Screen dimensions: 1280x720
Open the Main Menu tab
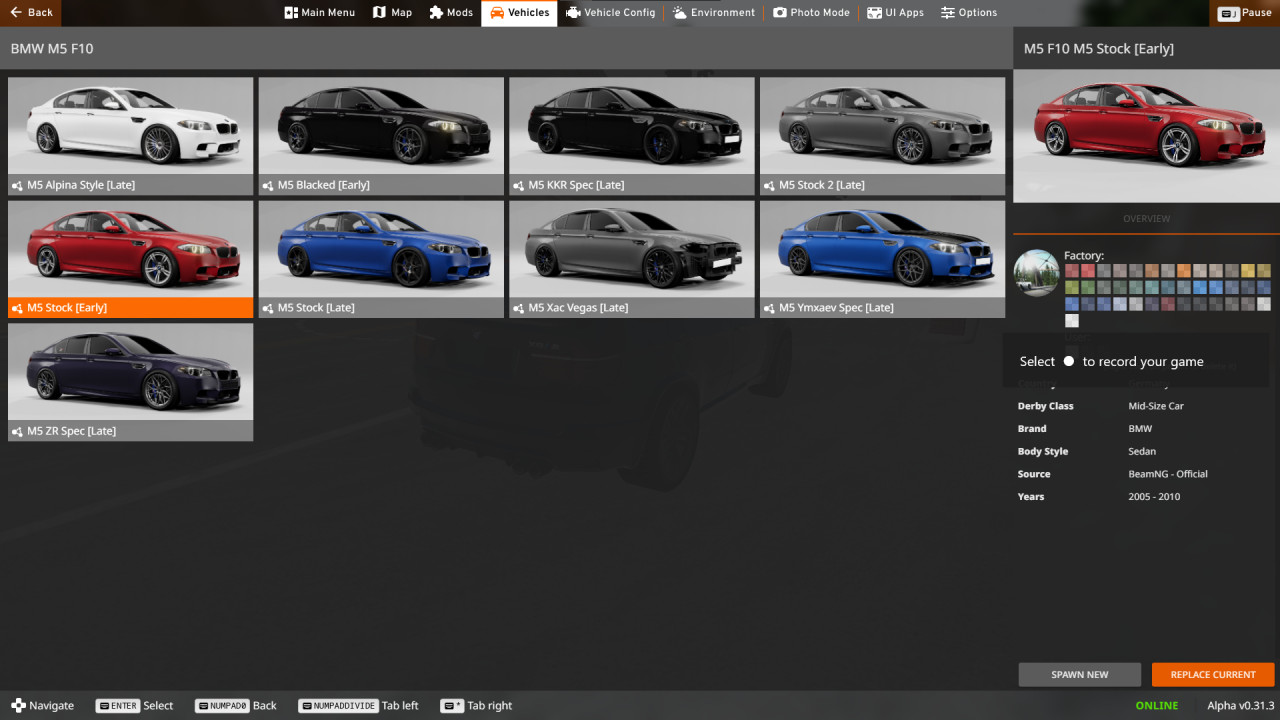click(x=320, y=12)
